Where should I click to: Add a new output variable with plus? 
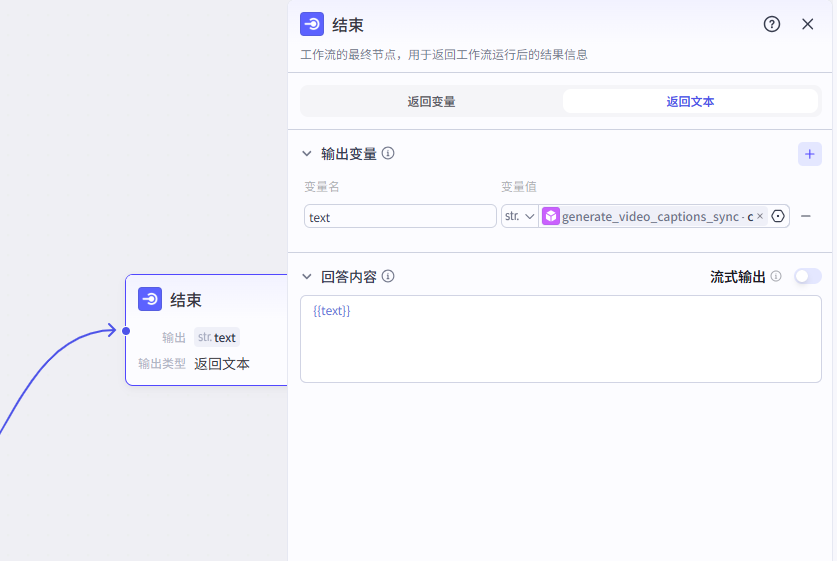coord(810,154)
